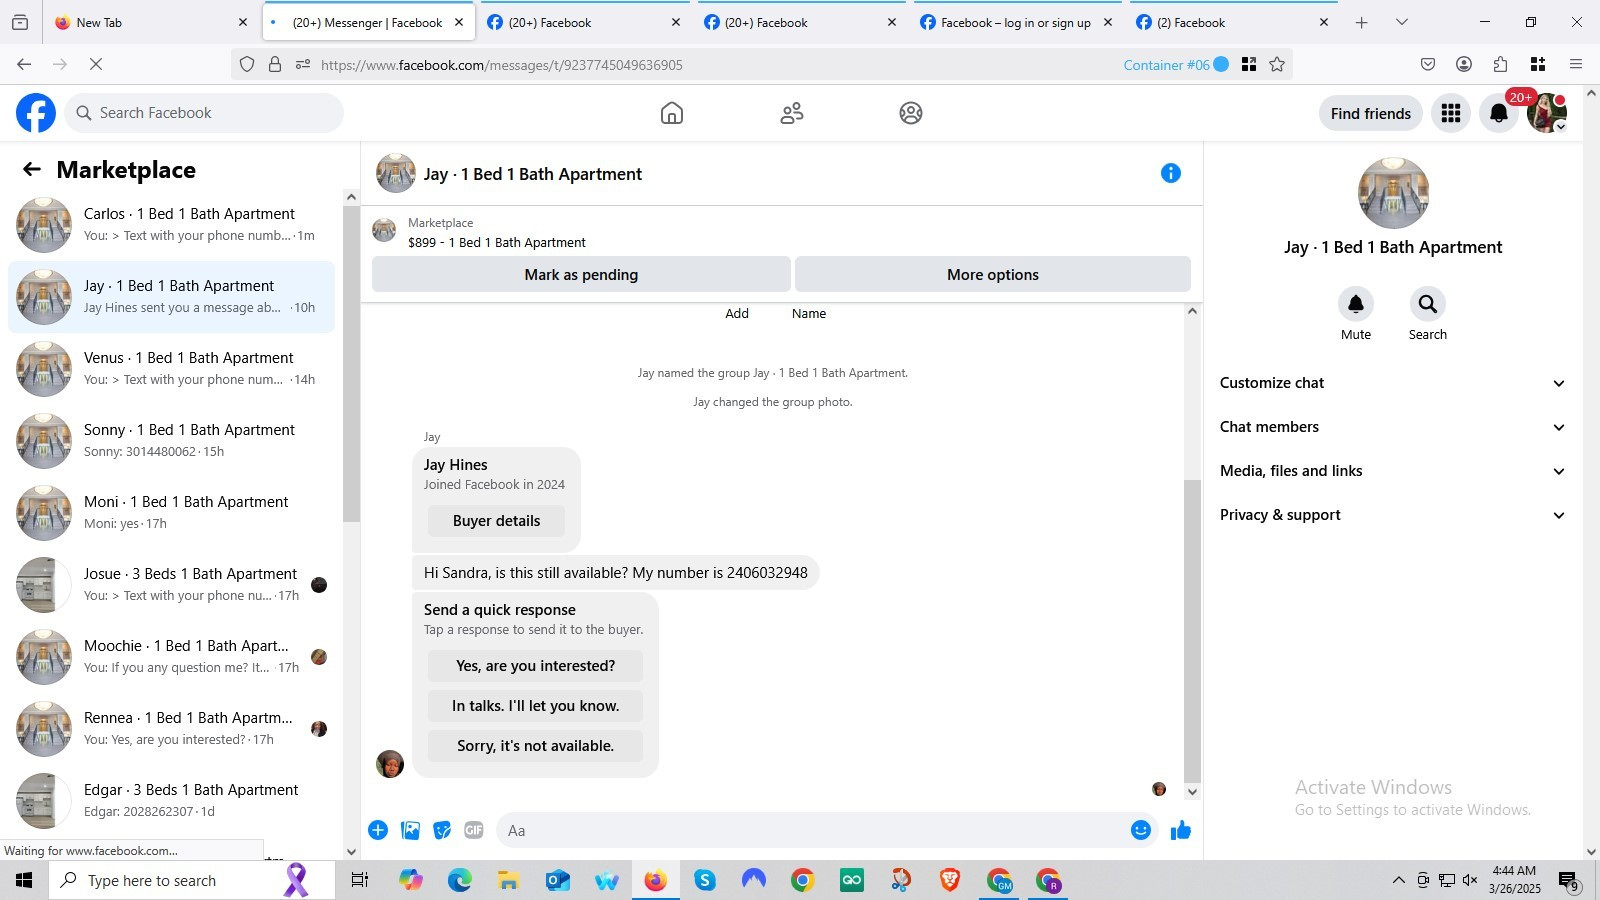Choose a GIF from the GIF icon
Viewport: 1600px width, 900px height.
pyautogui.click(x=474, y=830)
